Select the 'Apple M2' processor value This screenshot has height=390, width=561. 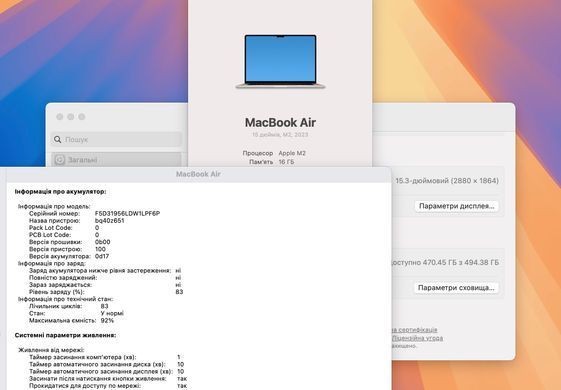[x=292, y=153]
